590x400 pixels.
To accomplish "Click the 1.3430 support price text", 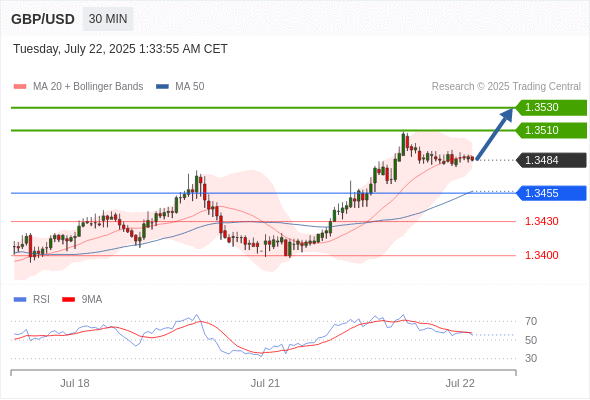I will tap(541, 221).
